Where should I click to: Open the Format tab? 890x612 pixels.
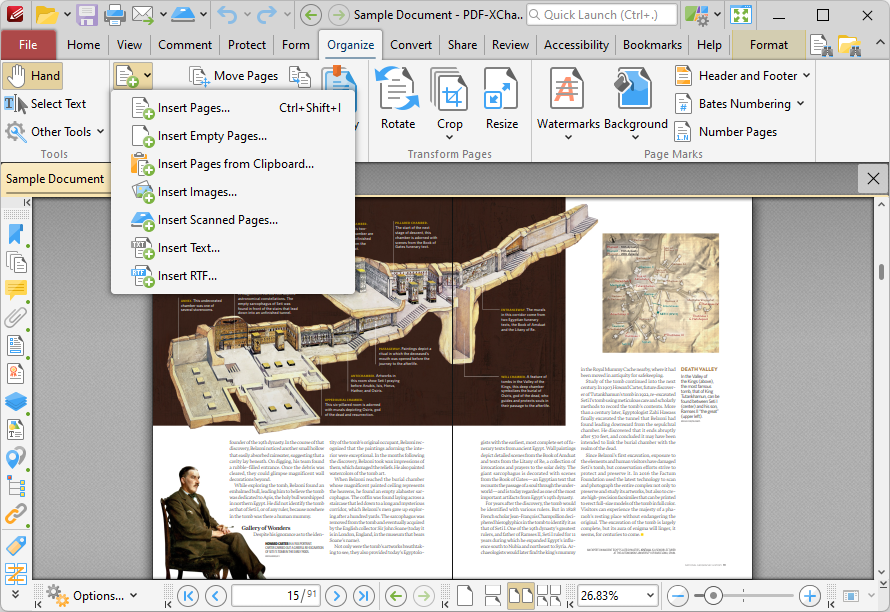[x=769, y=45]
